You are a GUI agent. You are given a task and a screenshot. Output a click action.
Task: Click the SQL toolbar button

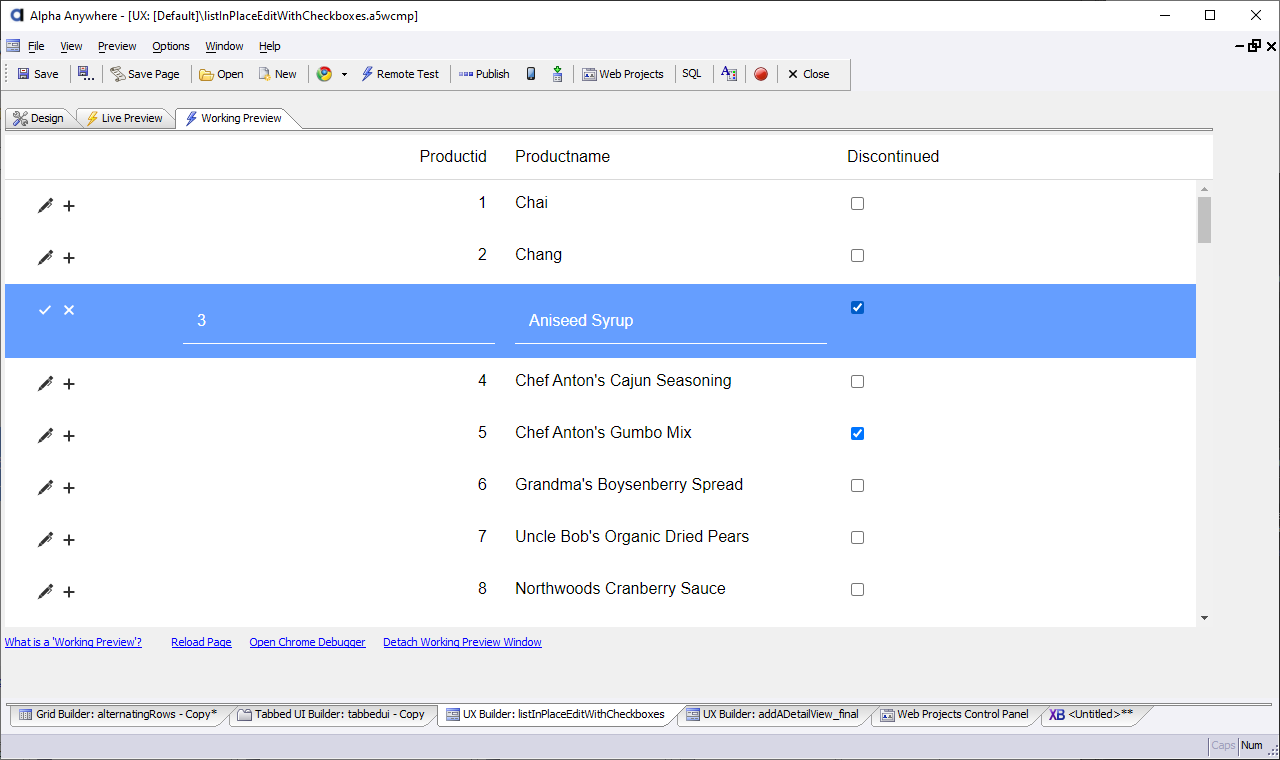point(692,74)
